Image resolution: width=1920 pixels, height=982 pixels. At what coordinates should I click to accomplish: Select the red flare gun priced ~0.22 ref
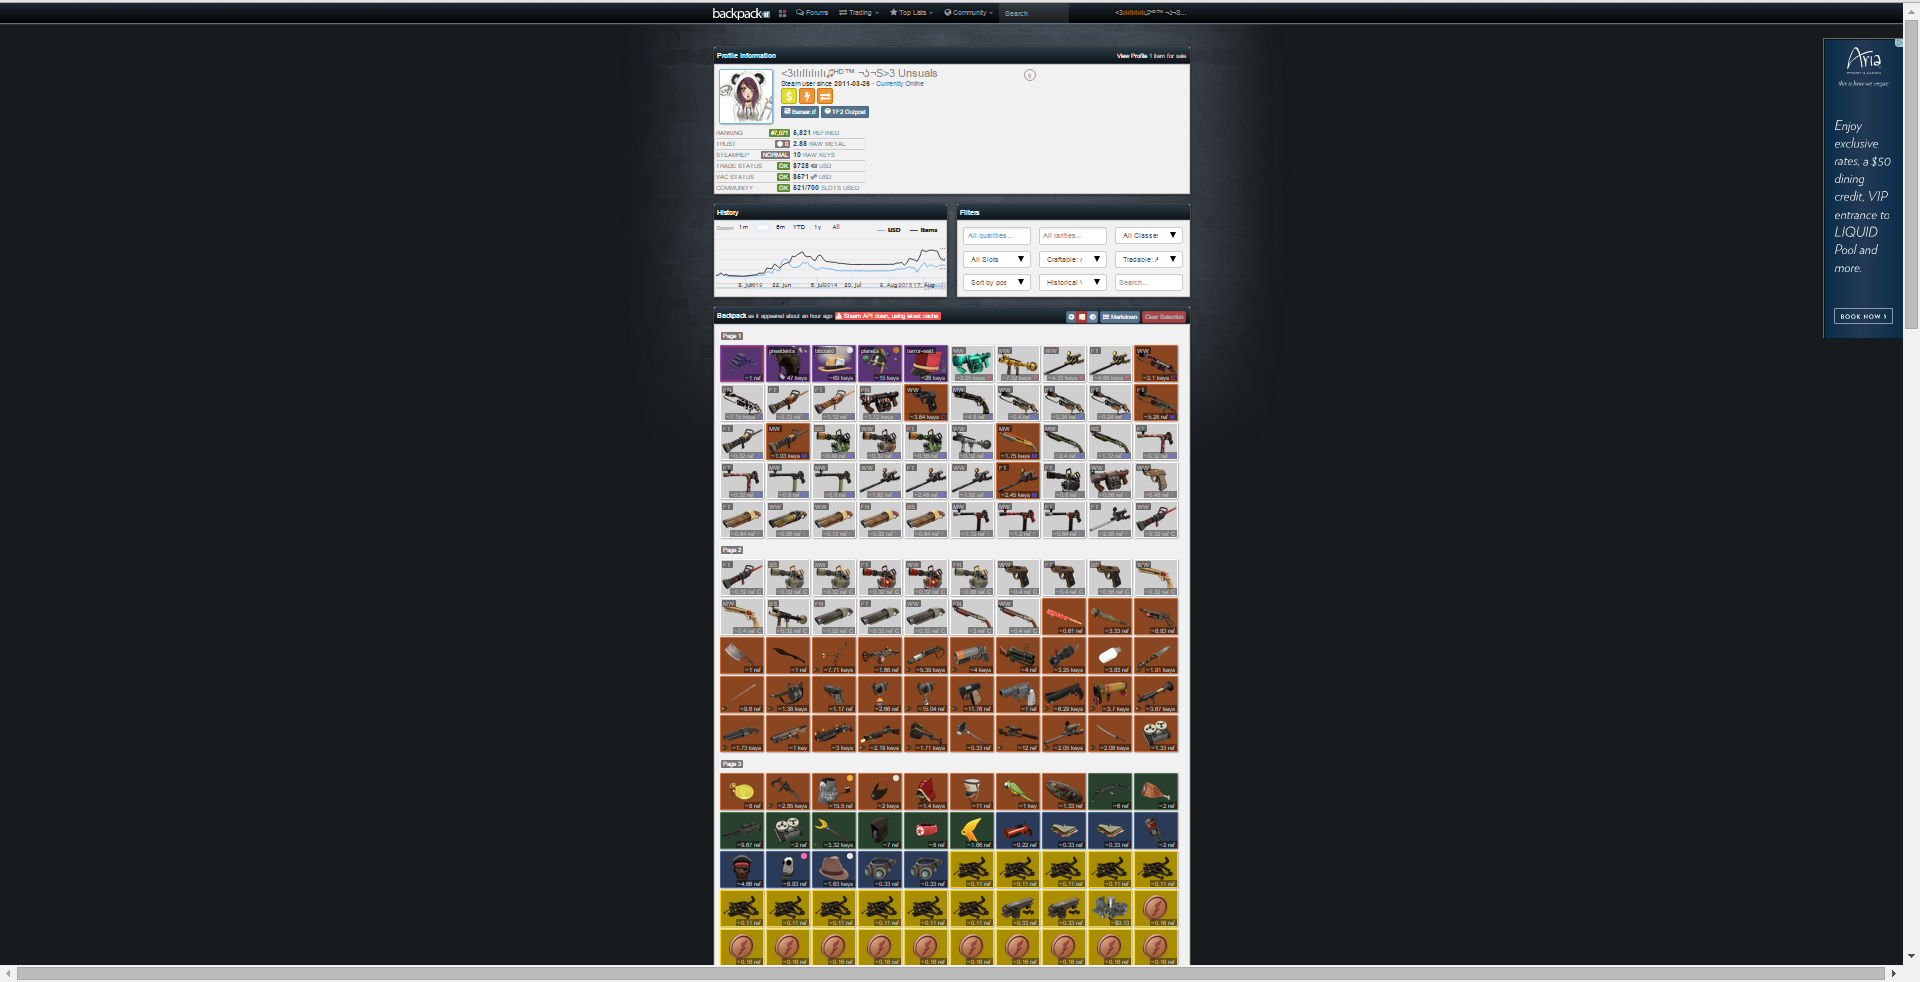pyautogui.click(x=1018, y=831)
